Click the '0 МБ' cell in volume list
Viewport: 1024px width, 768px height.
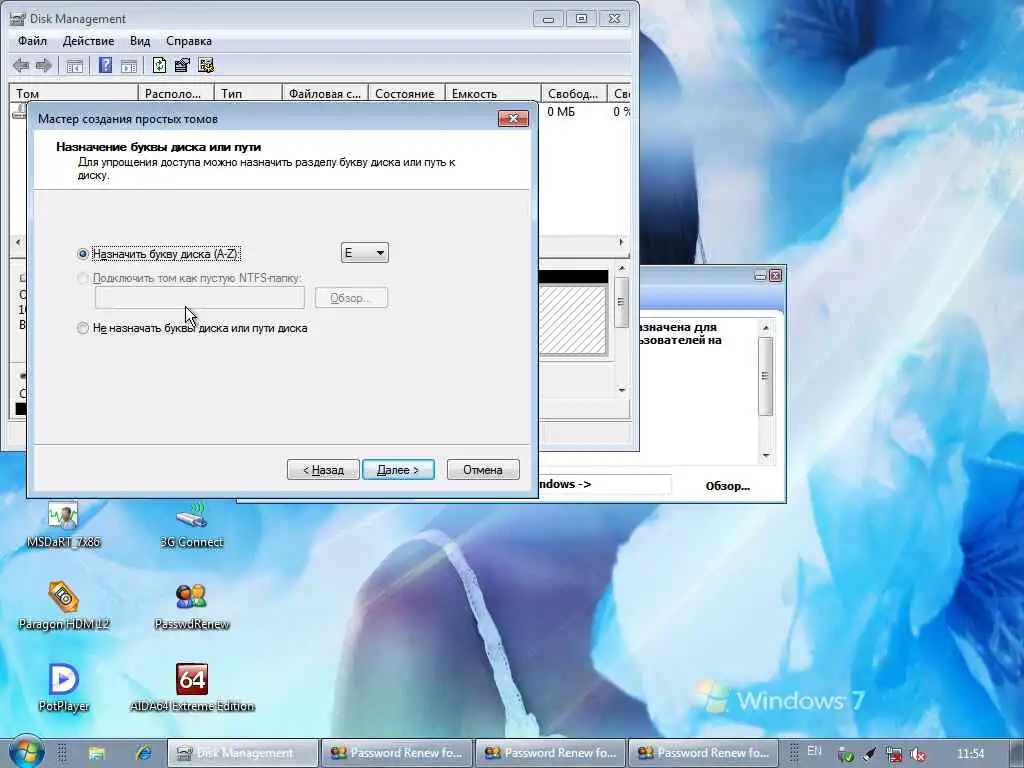(x=561, y=112)
